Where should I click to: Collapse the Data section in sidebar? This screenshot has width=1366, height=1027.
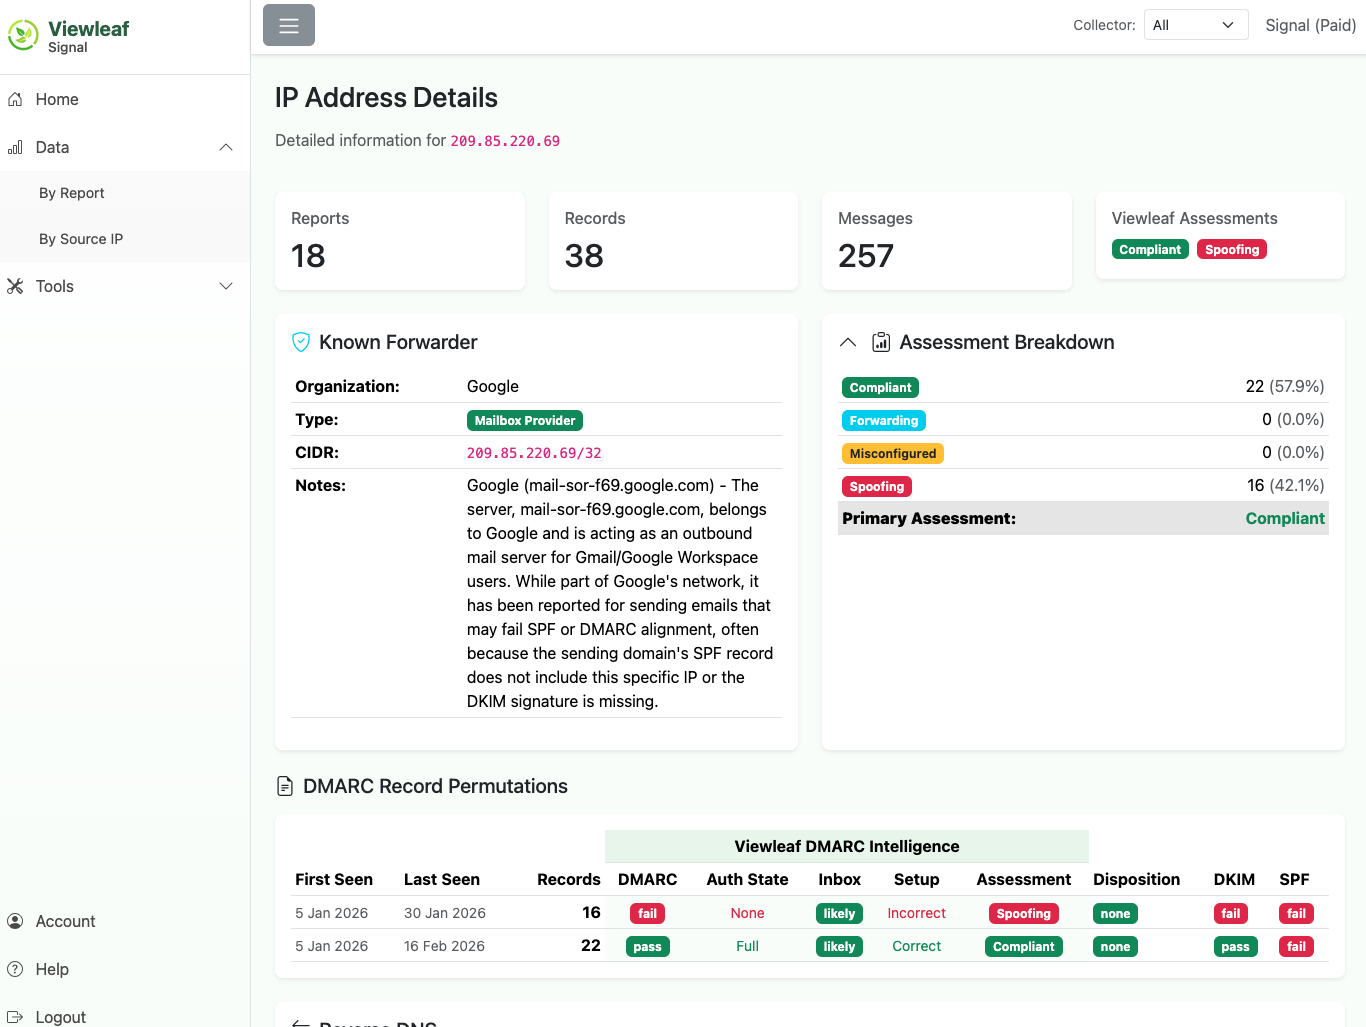[x=226, y=147]
